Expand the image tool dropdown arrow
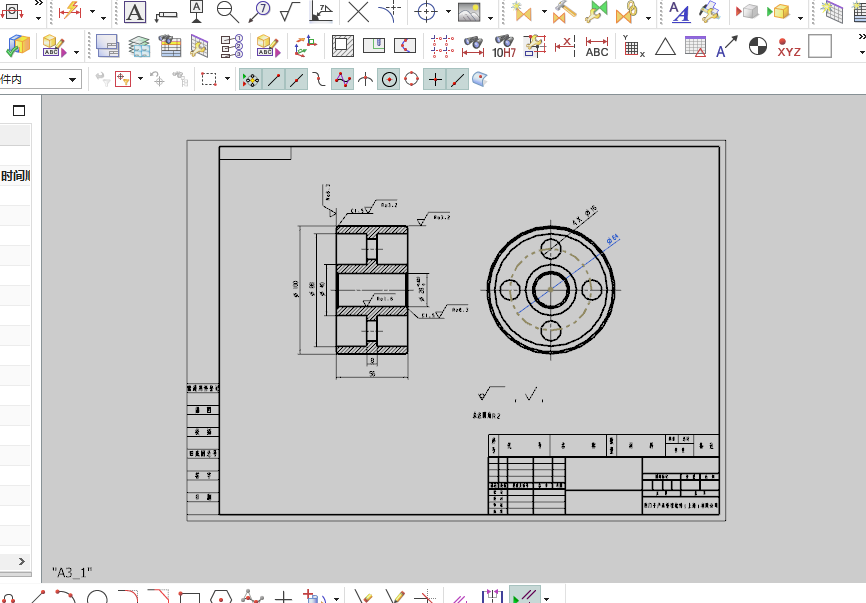Viewport: 866px width, 603px height. point(490,18)
